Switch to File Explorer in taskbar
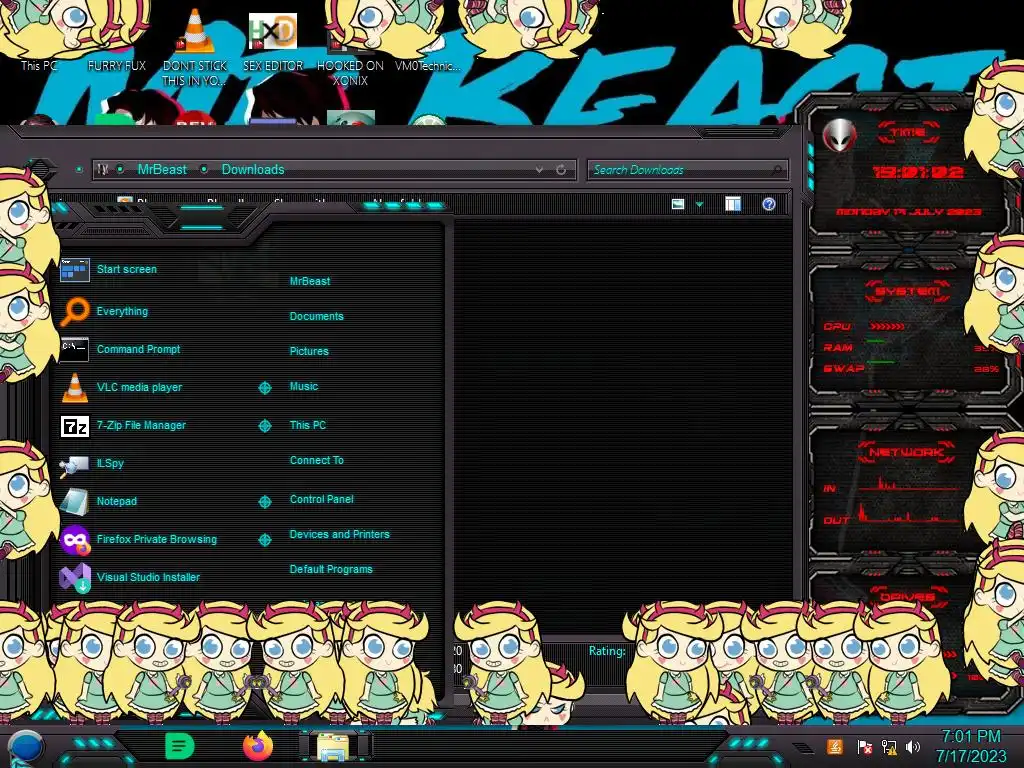 [336, 746]
